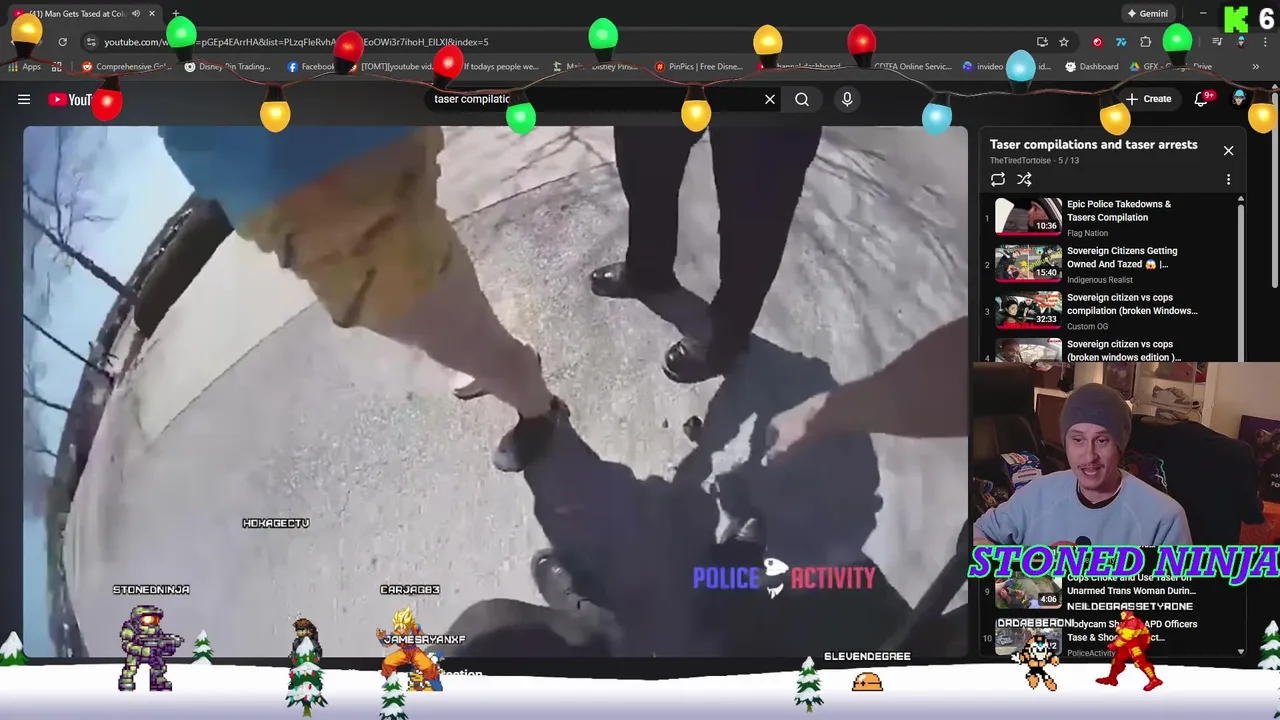The image size is (1280, 720).
Task: Open the Comprehensive Reddit bookmark
Action: 127,67
